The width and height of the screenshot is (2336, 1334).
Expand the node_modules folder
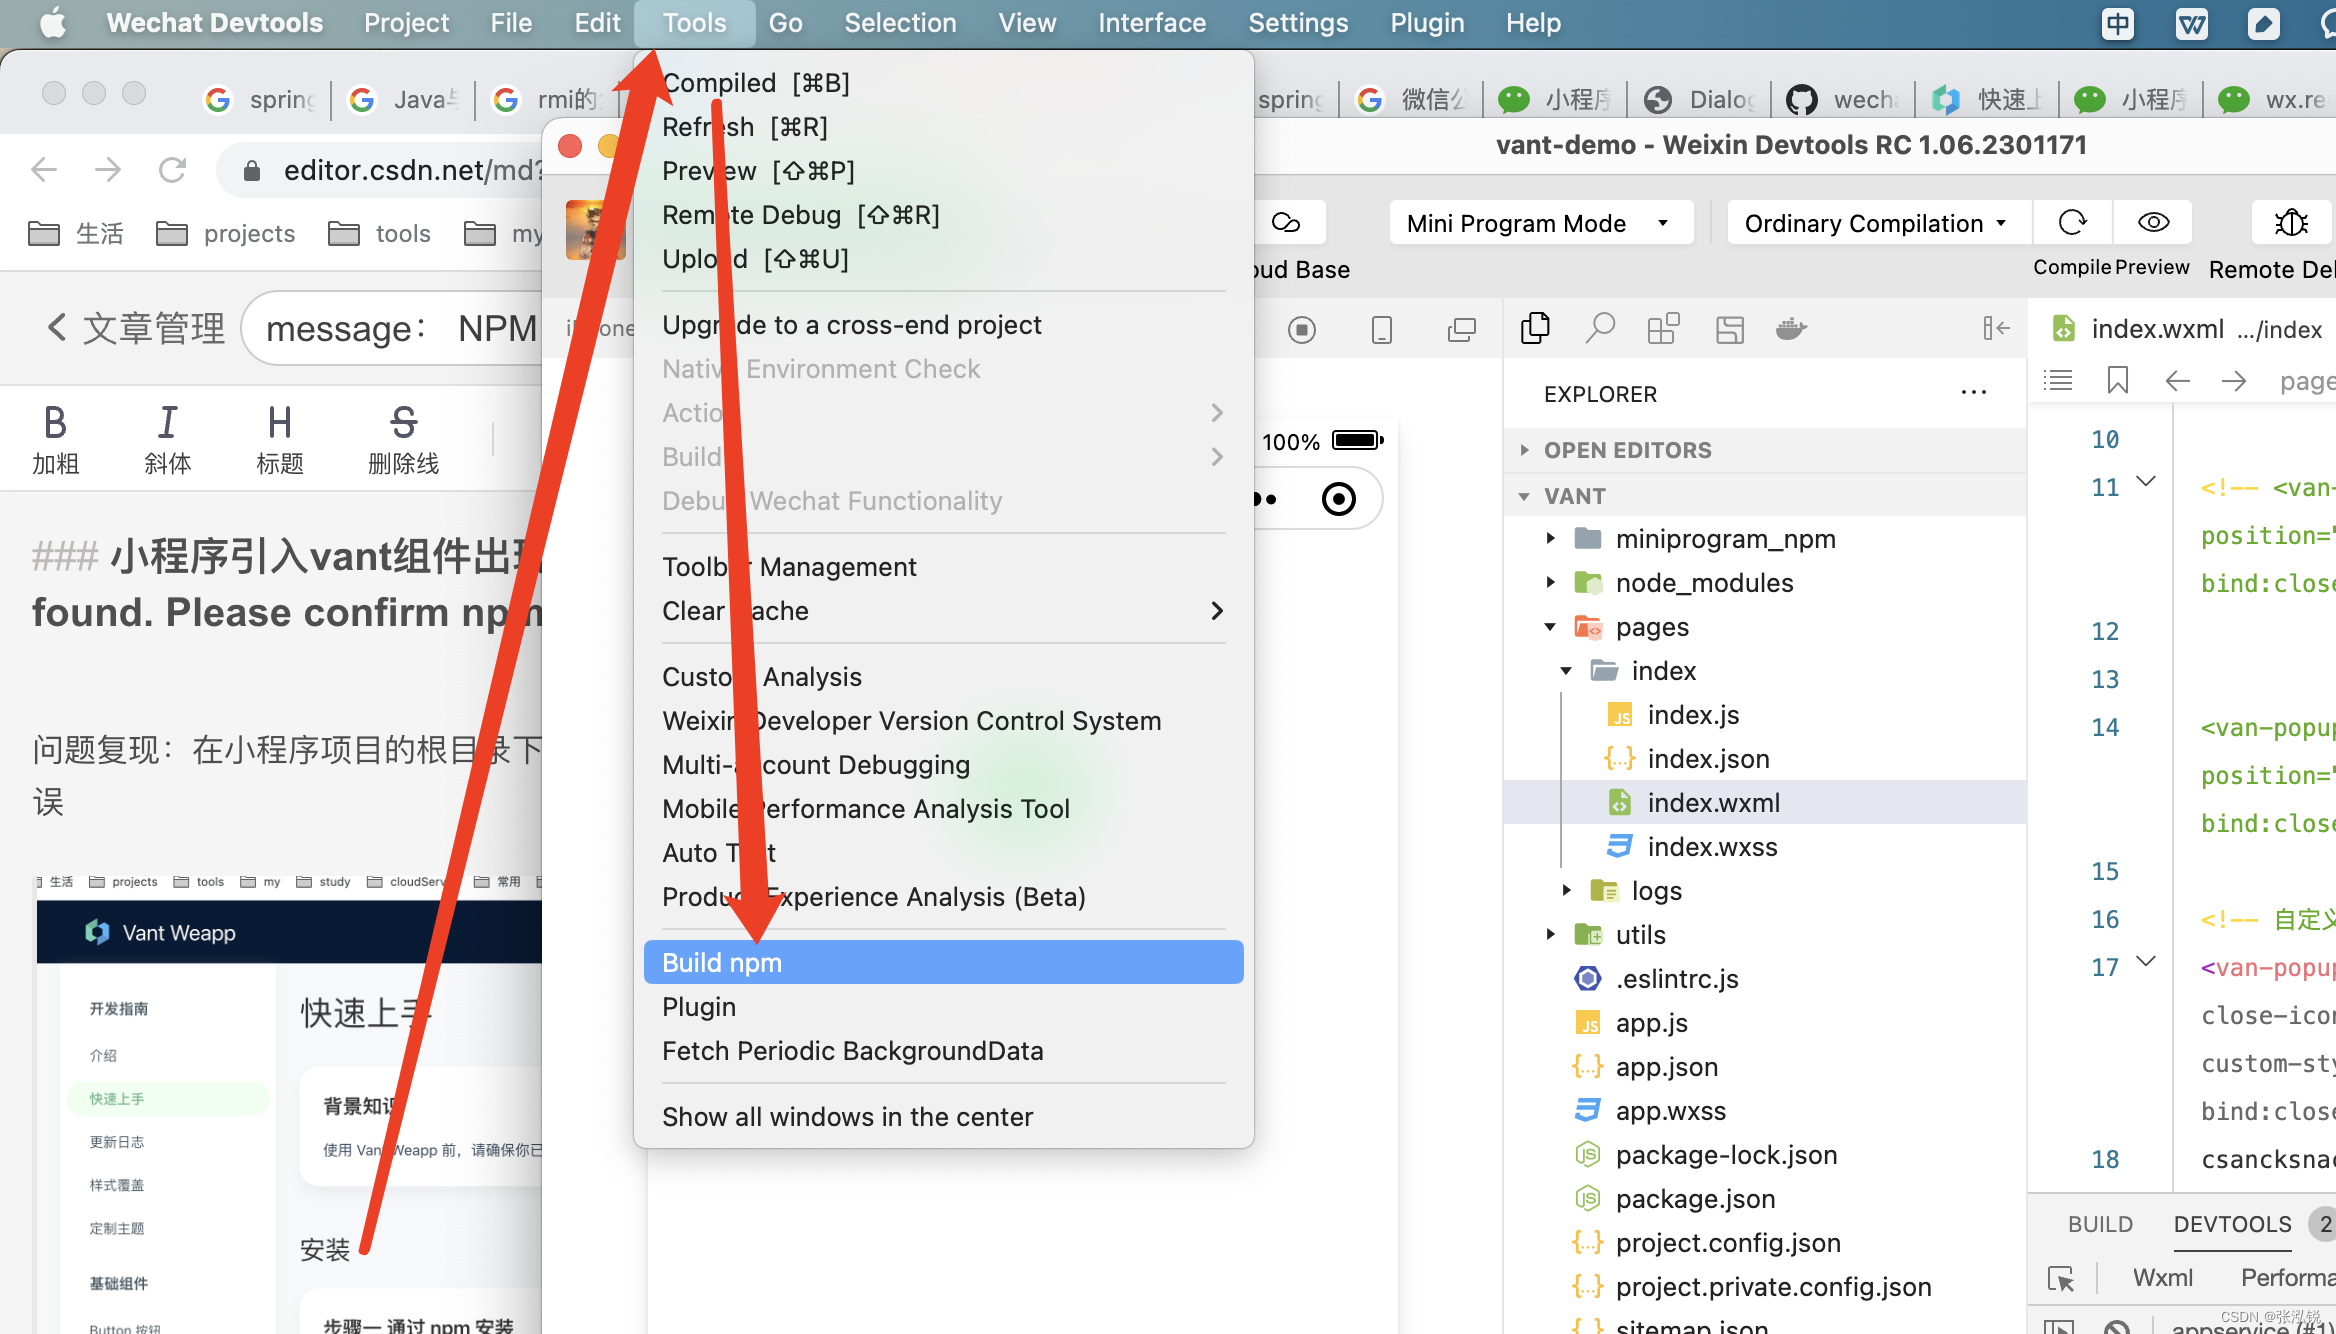coord(1704,583)
